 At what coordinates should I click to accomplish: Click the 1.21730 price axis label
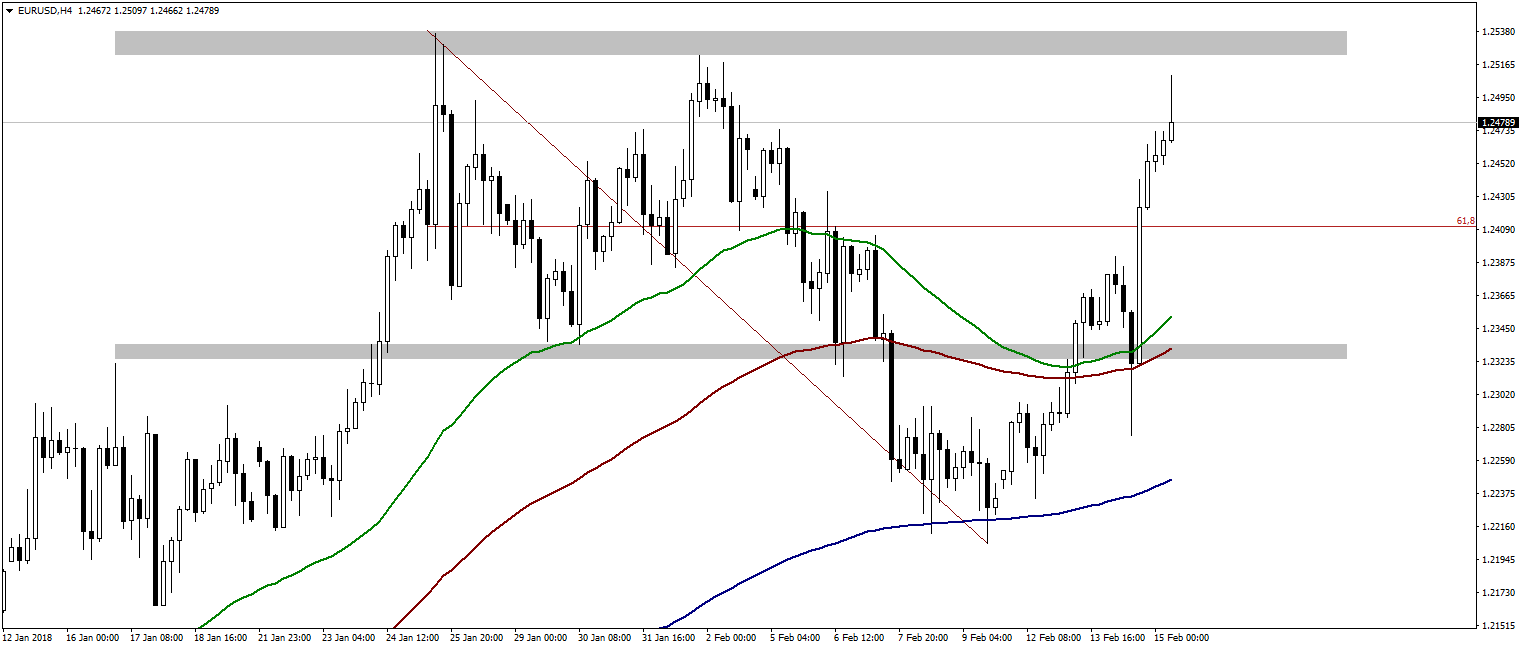click(1496, 593)
